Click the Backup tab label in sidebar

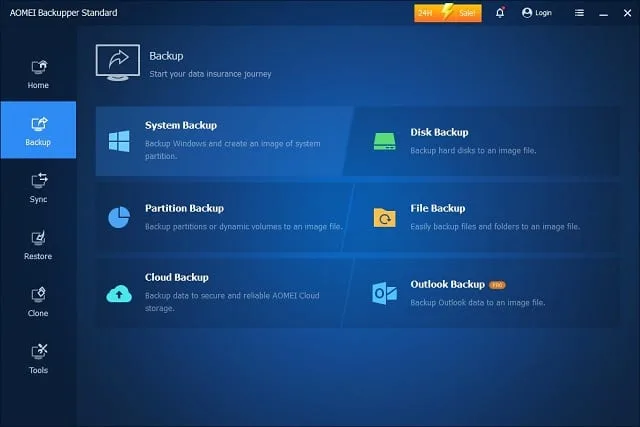click(38, 142)
